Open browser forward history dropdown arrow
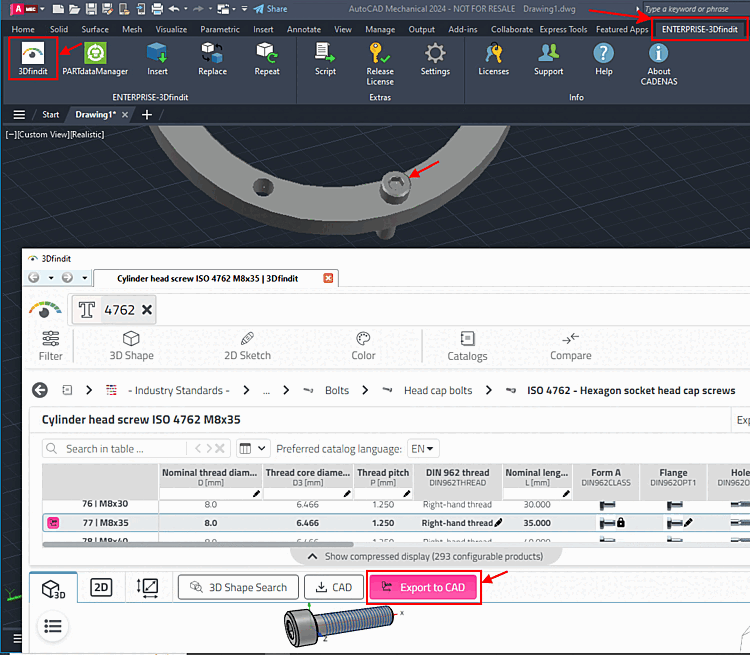Image resolution: width=750 pixels, height=655 pixels. [85, 278]
